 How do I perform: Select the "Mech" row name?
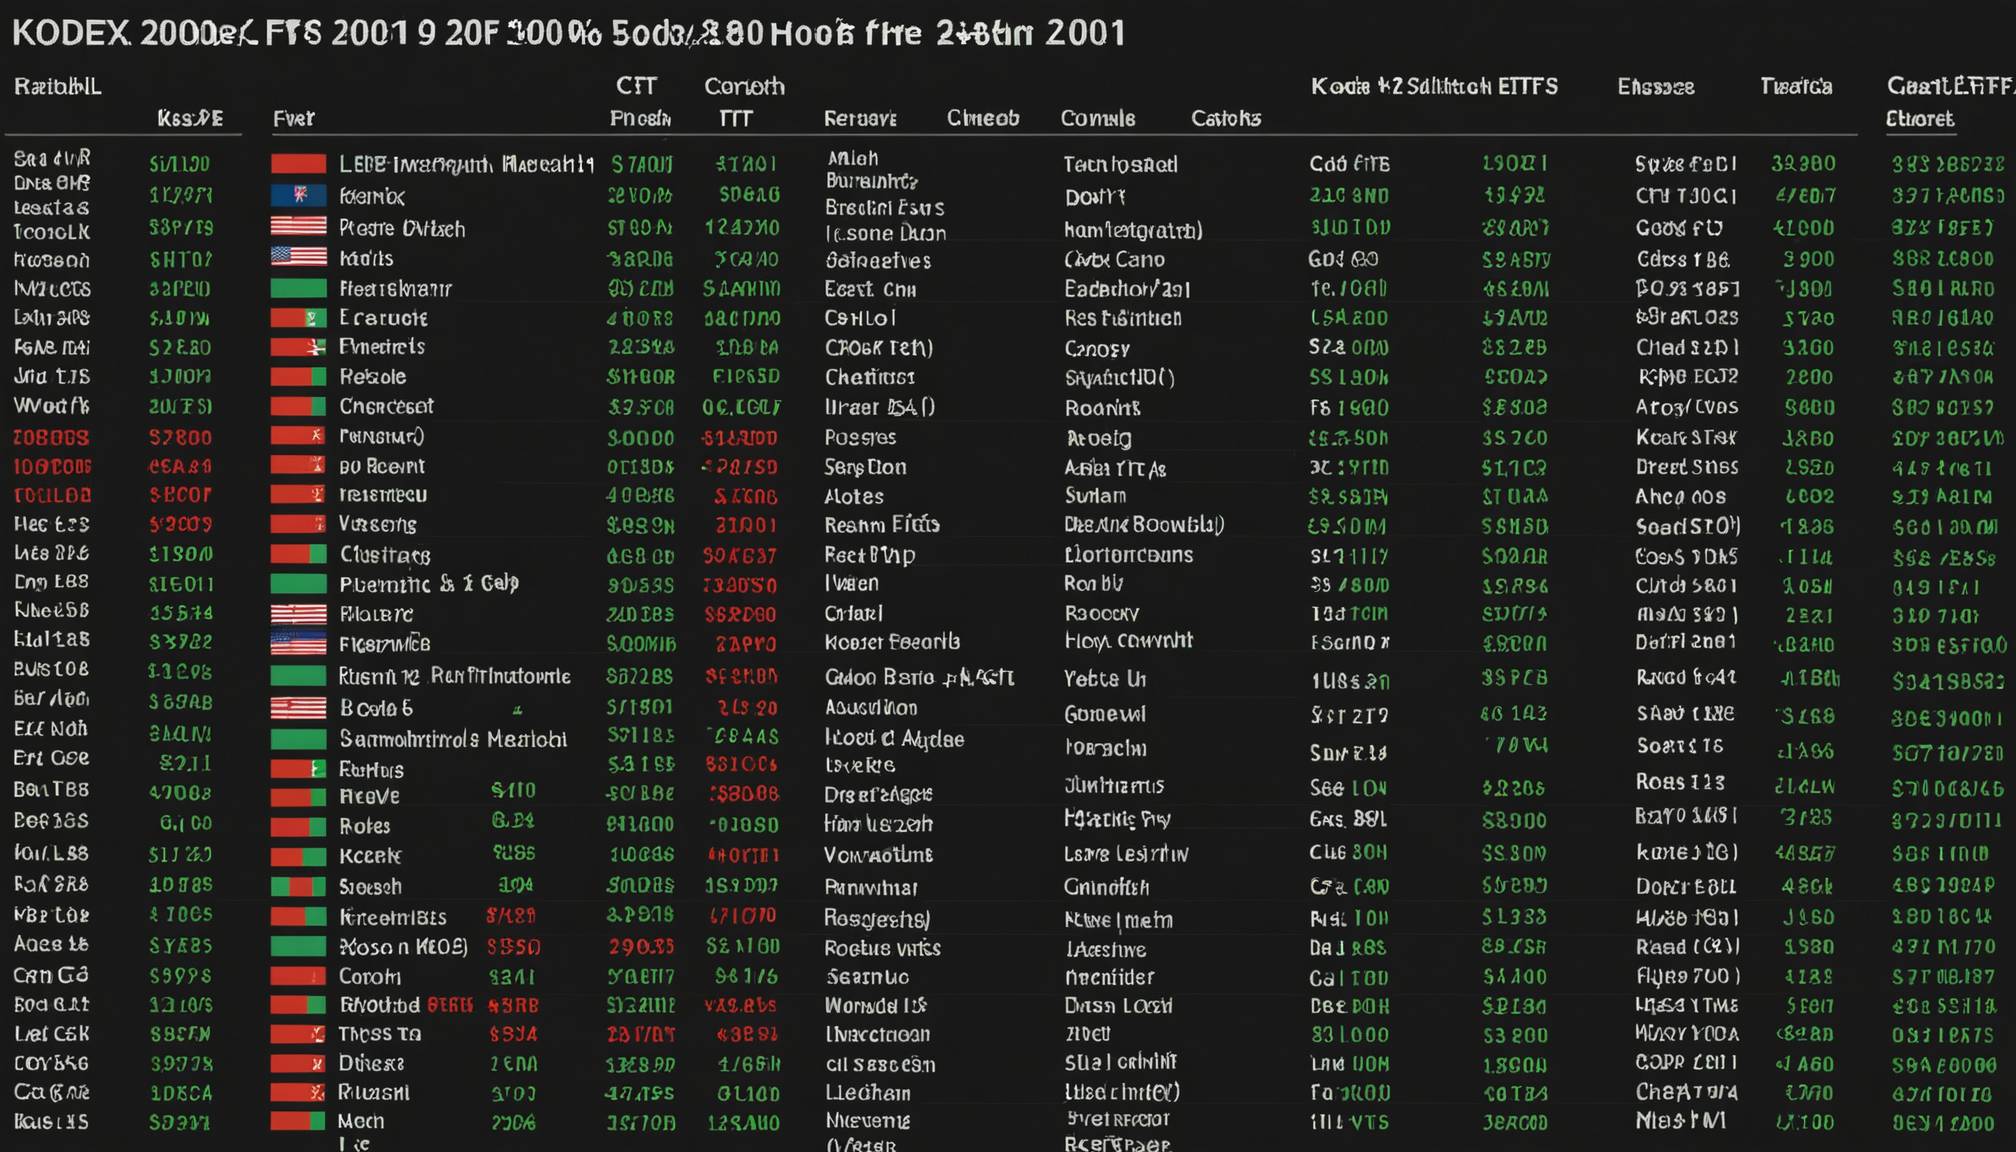point(361,1122)
